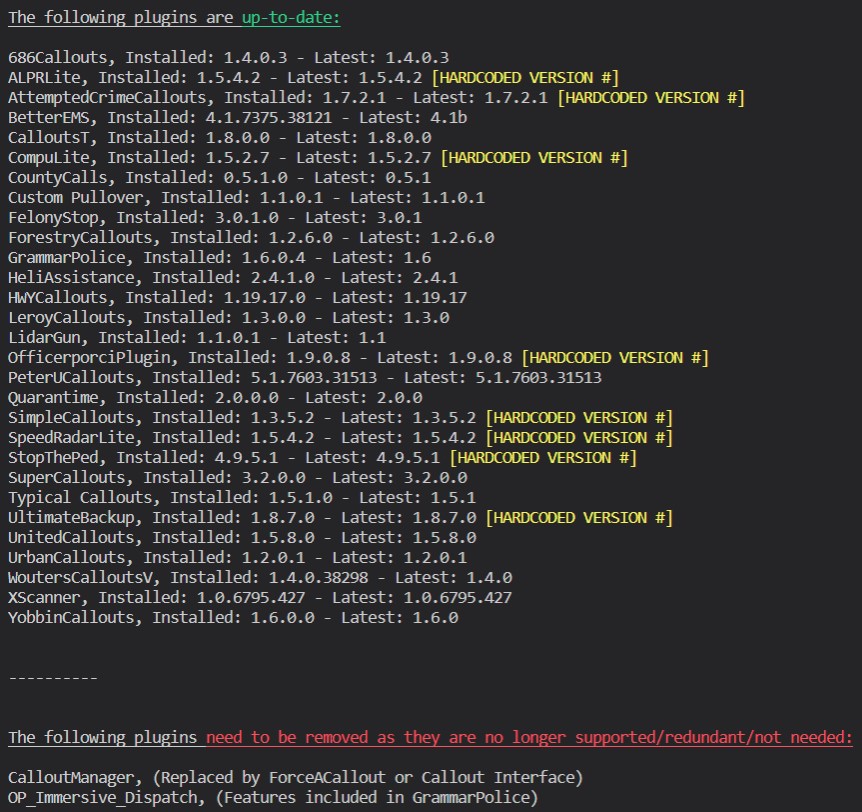This screenshot has width=862, height=812.
Task: Click the OP_Immersive_Dispatch removal line
Action: 273,797
